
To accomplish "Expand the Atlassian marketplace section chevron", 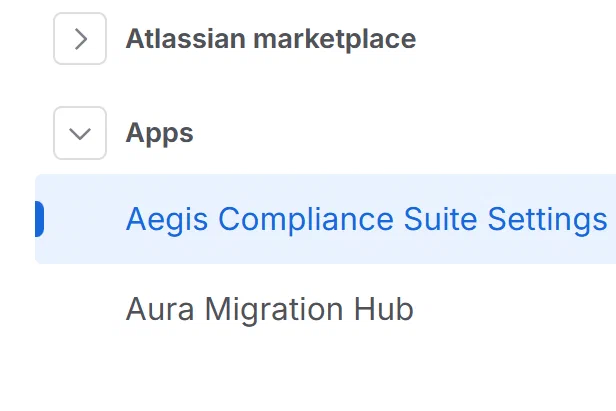I will point(80,39).
